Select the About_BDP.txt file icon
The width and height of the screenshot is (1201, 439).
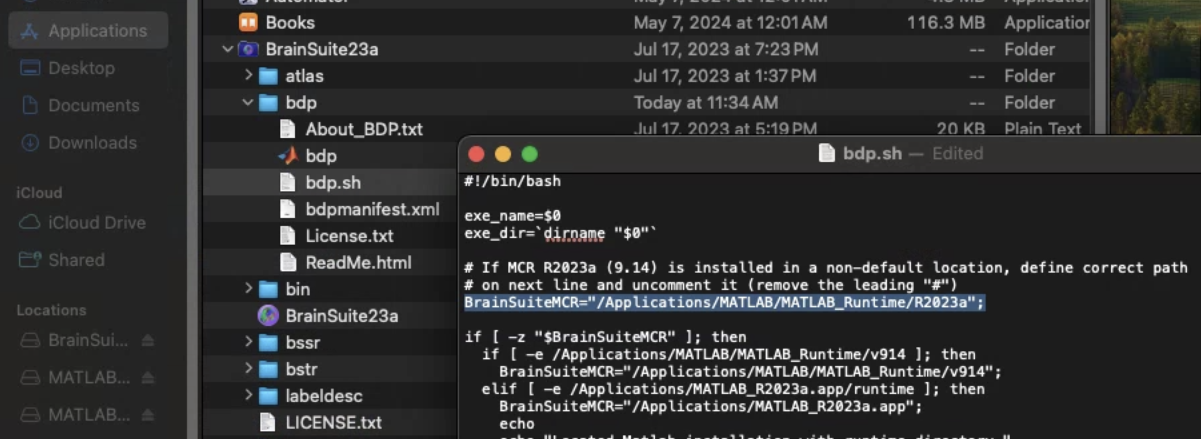click(288, 129)
